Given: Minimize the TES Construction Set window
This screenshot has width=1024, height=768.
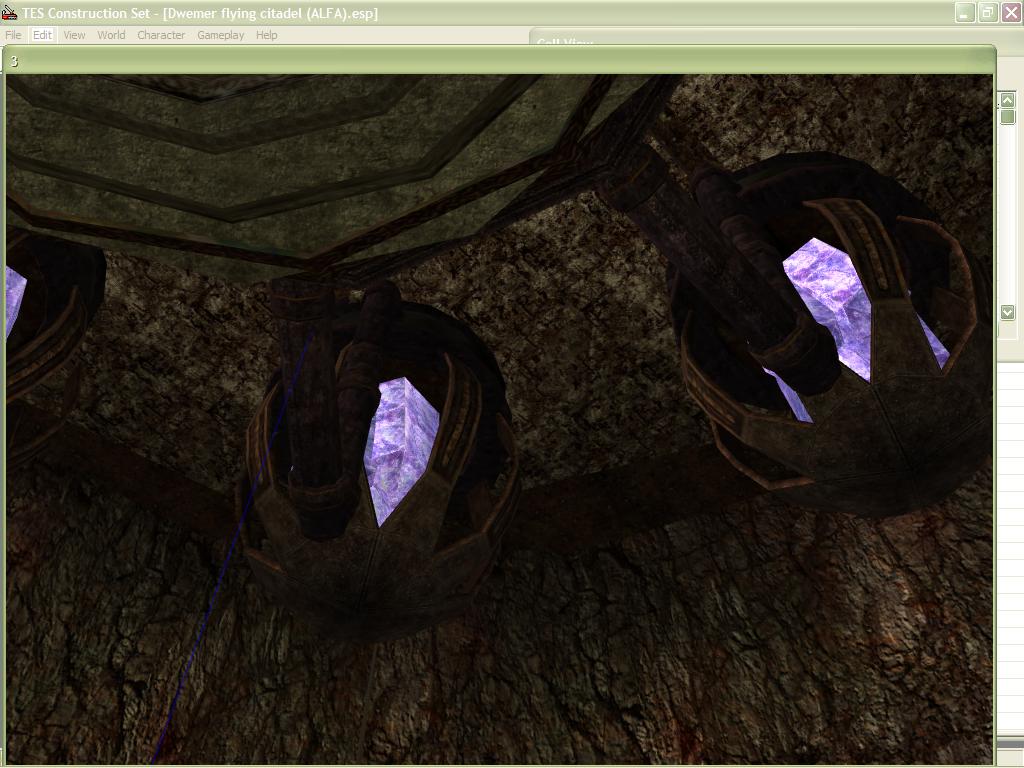Looking at the screenshot, I should pyautogui.click(x=965, y=12).
